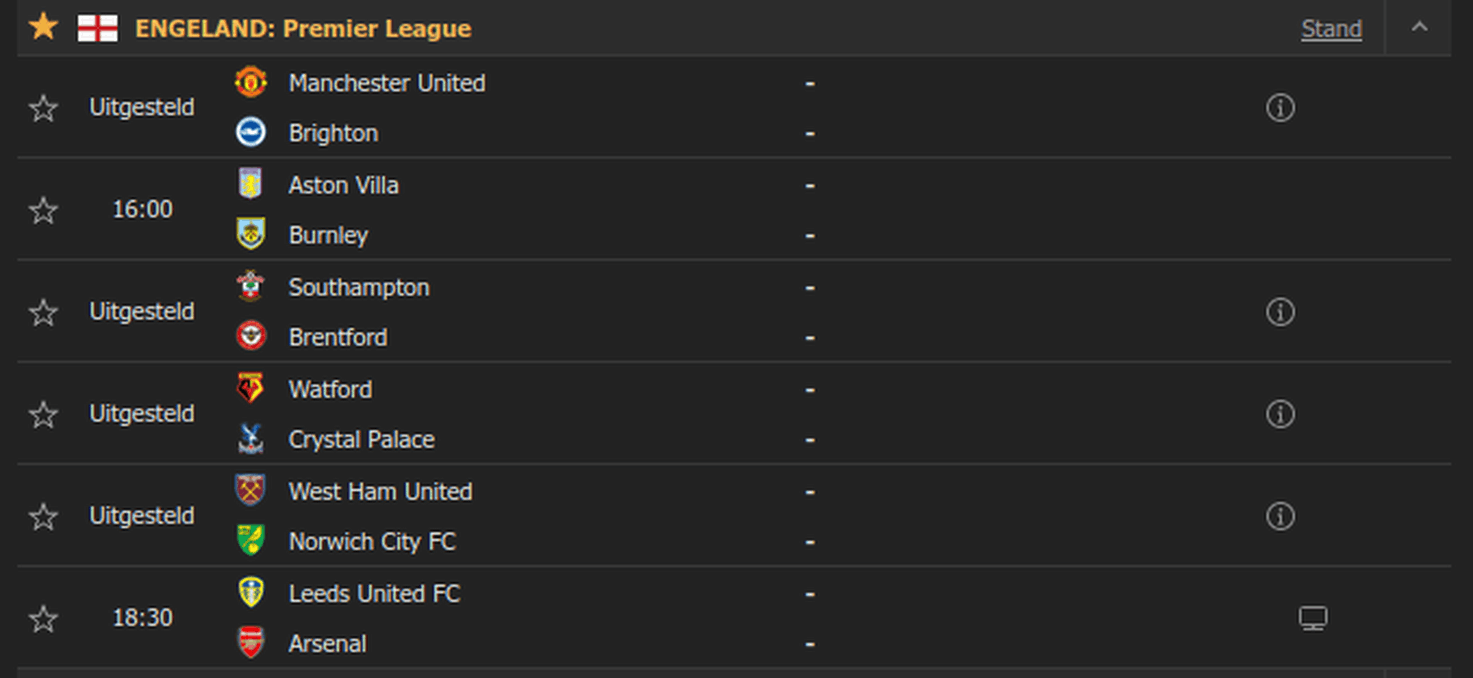1473x678 pixels.
Task: Toggle favorite star for Leeds United match
Action: pos(43,618)
